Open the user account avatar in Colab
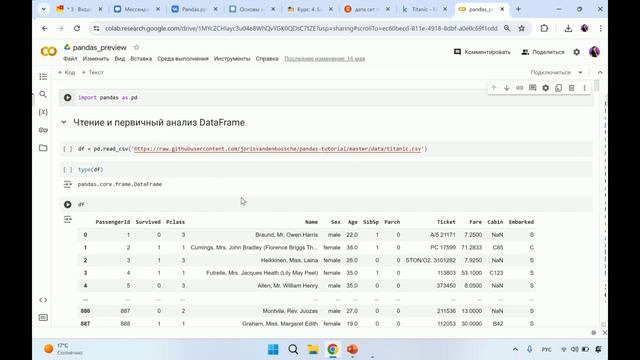Viewport: 640px width, 360px height. pyautogui.click(x=594, y=52)
